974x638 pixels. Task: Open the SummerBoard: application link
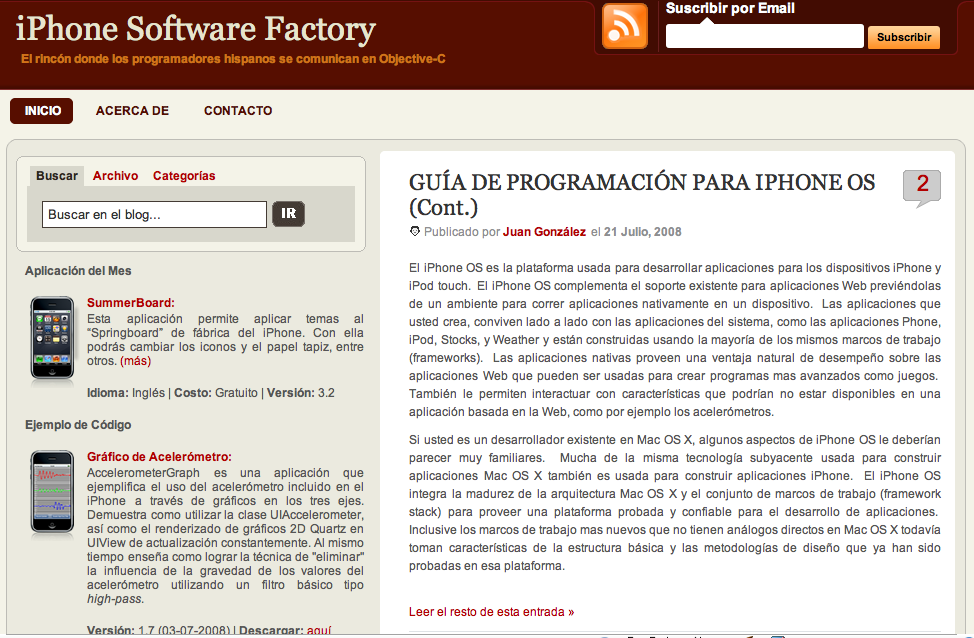(x=130, y=303)
